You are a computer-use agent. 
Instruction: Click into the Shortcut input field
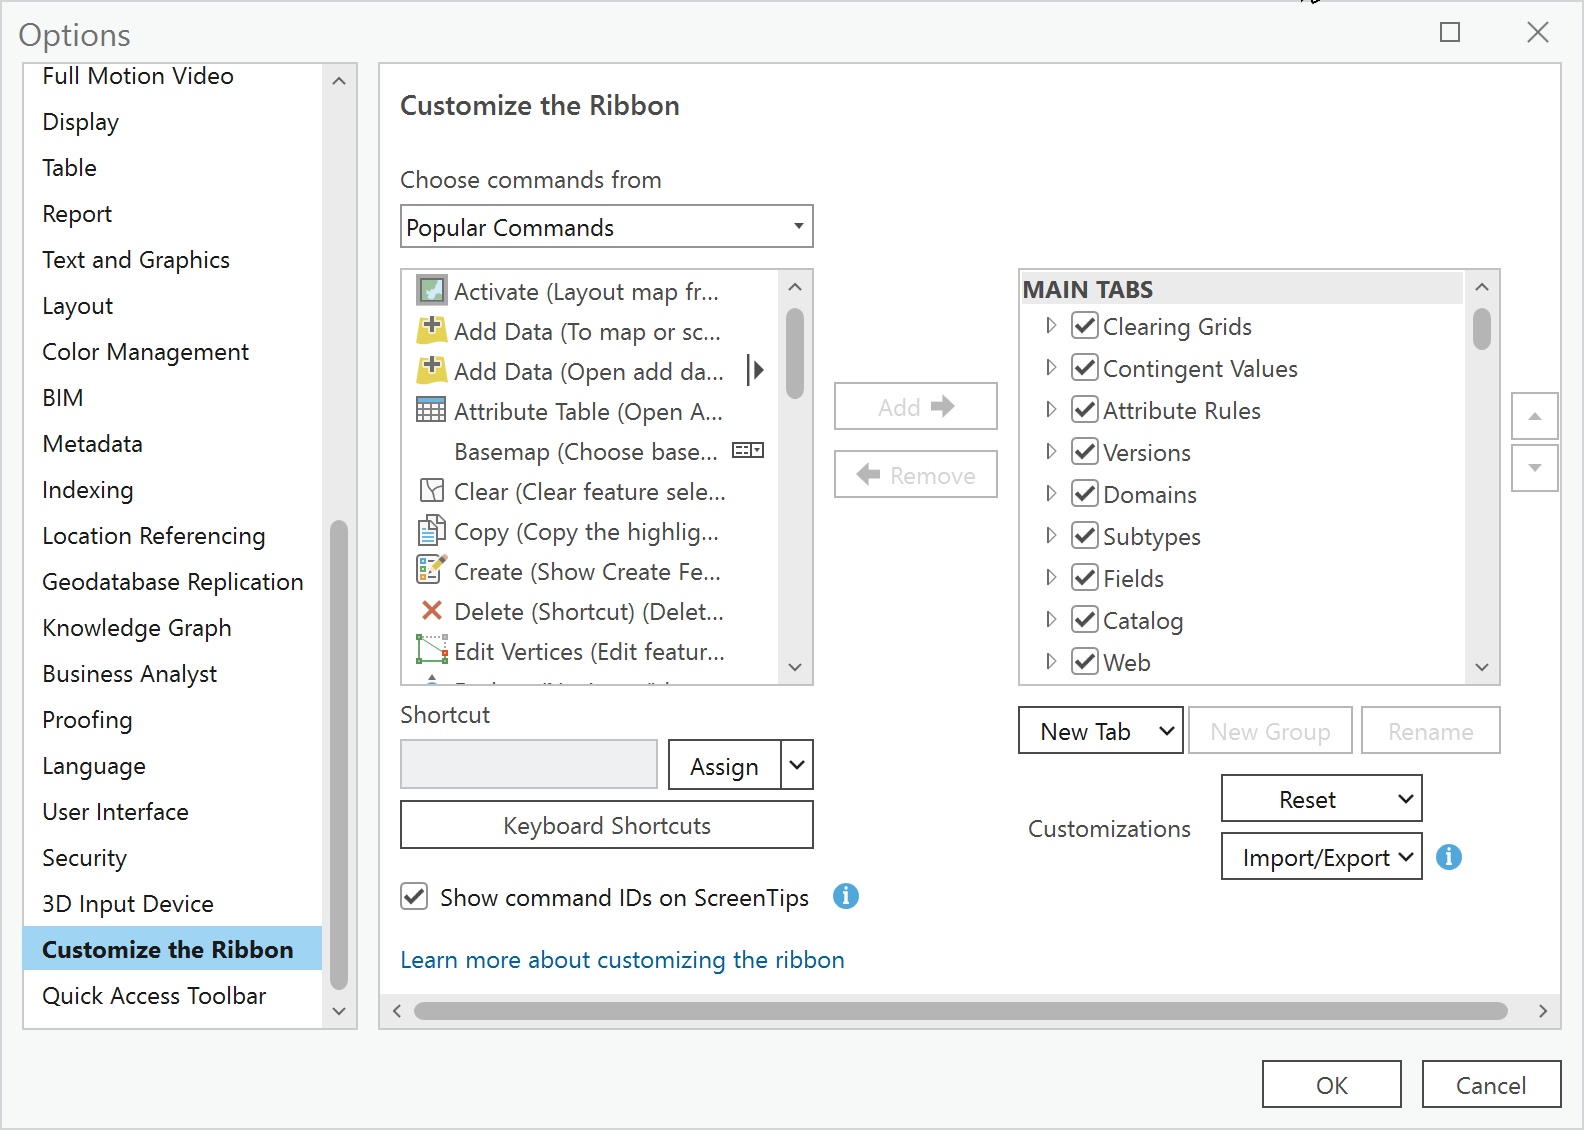[528, 765]
